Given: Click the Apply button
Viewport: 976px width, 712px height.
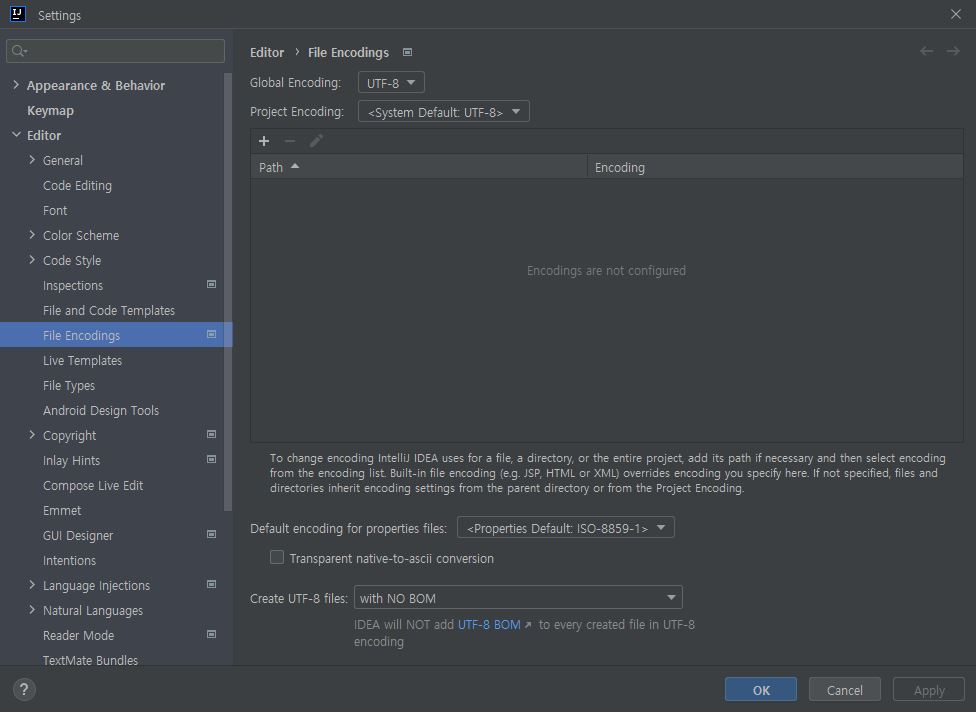Looking at the screenshot, I should pos(929,690).
